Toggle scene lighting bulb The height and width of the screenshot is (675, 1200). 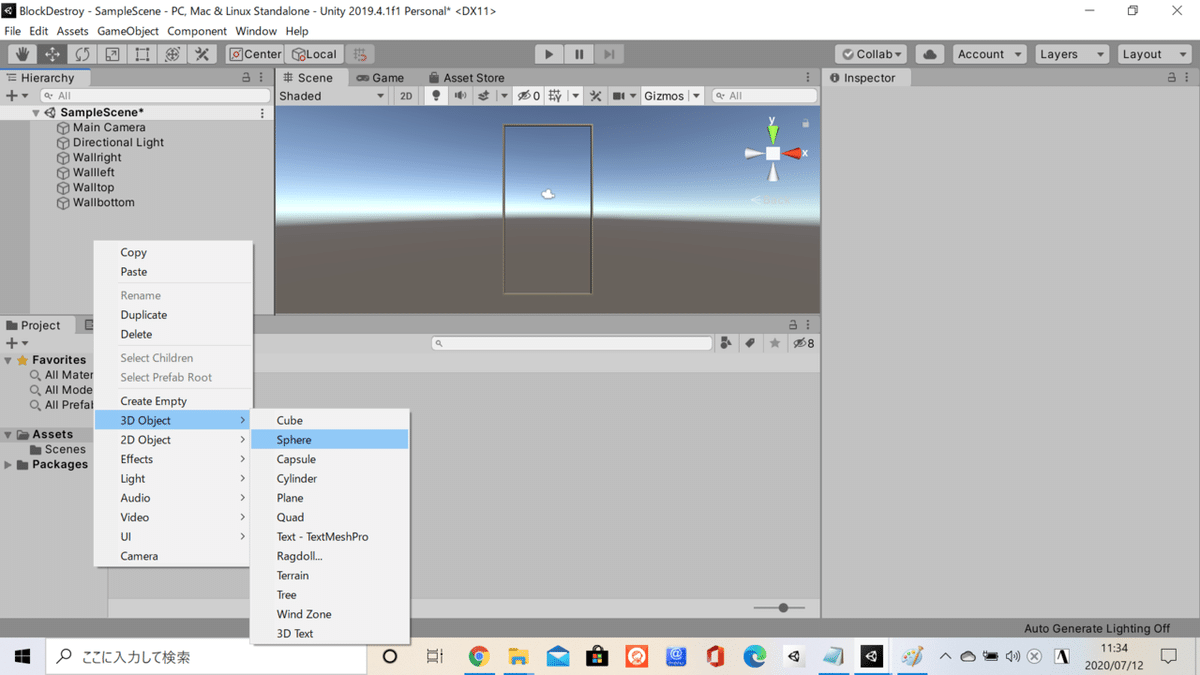[x=435, y=96]
